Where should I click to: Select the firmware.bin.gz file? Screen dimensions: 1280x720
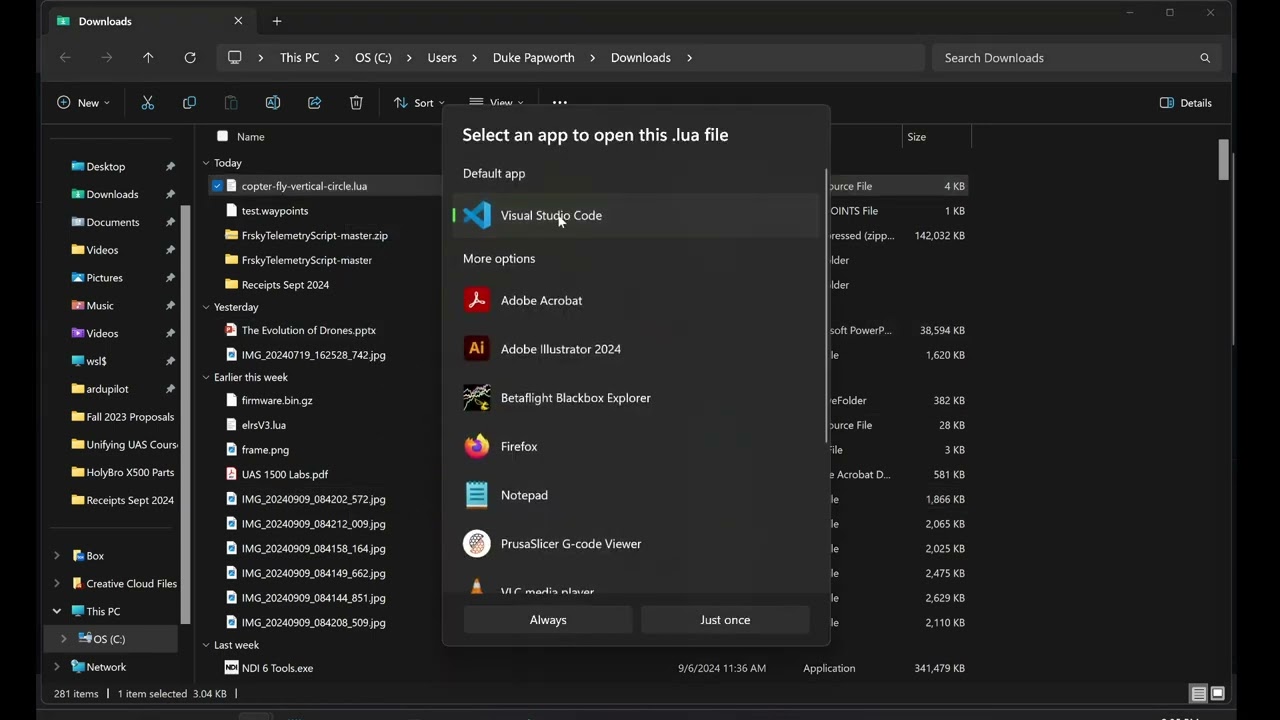click(x=277, y=400)
